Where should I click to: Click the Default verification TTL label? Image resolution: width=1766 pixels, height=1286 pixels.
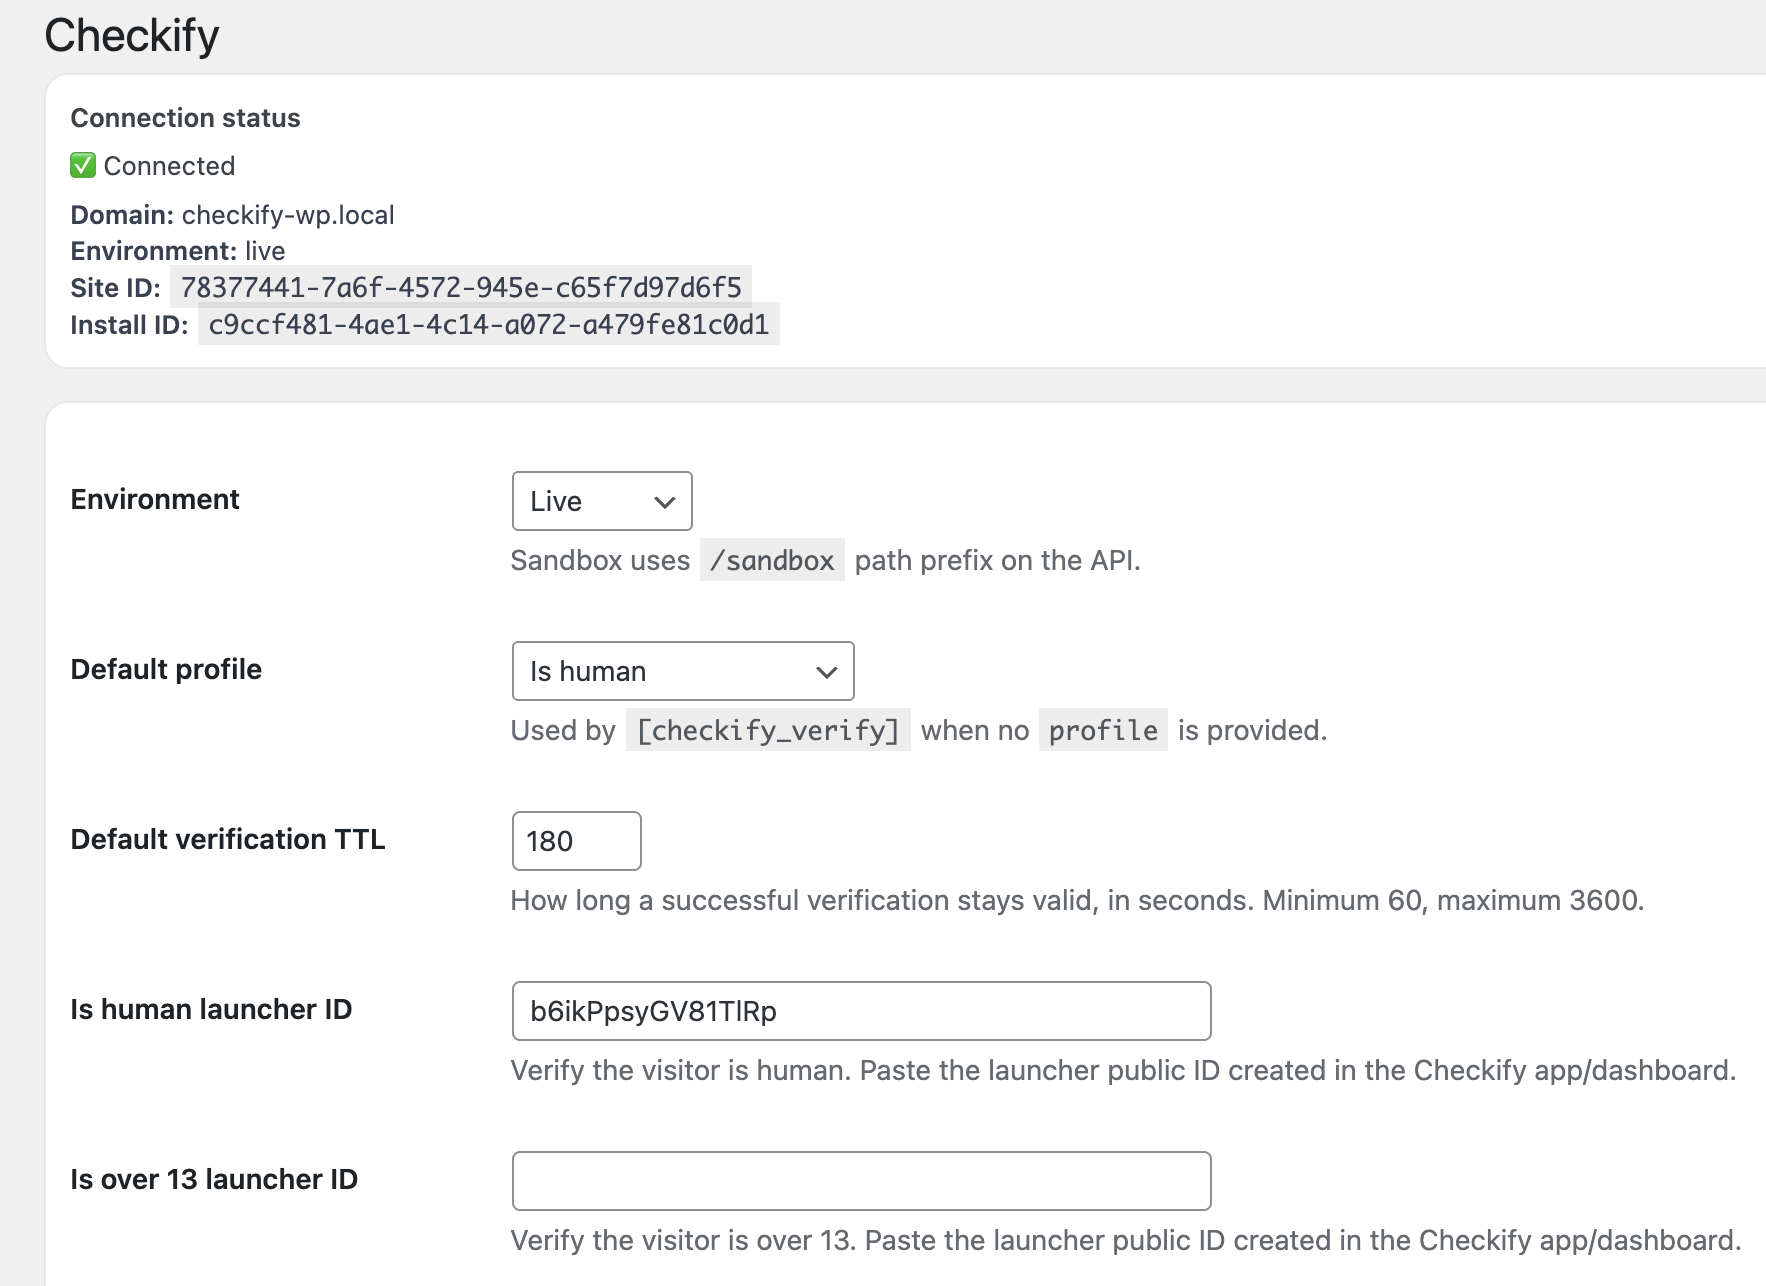tap(228, 839)
